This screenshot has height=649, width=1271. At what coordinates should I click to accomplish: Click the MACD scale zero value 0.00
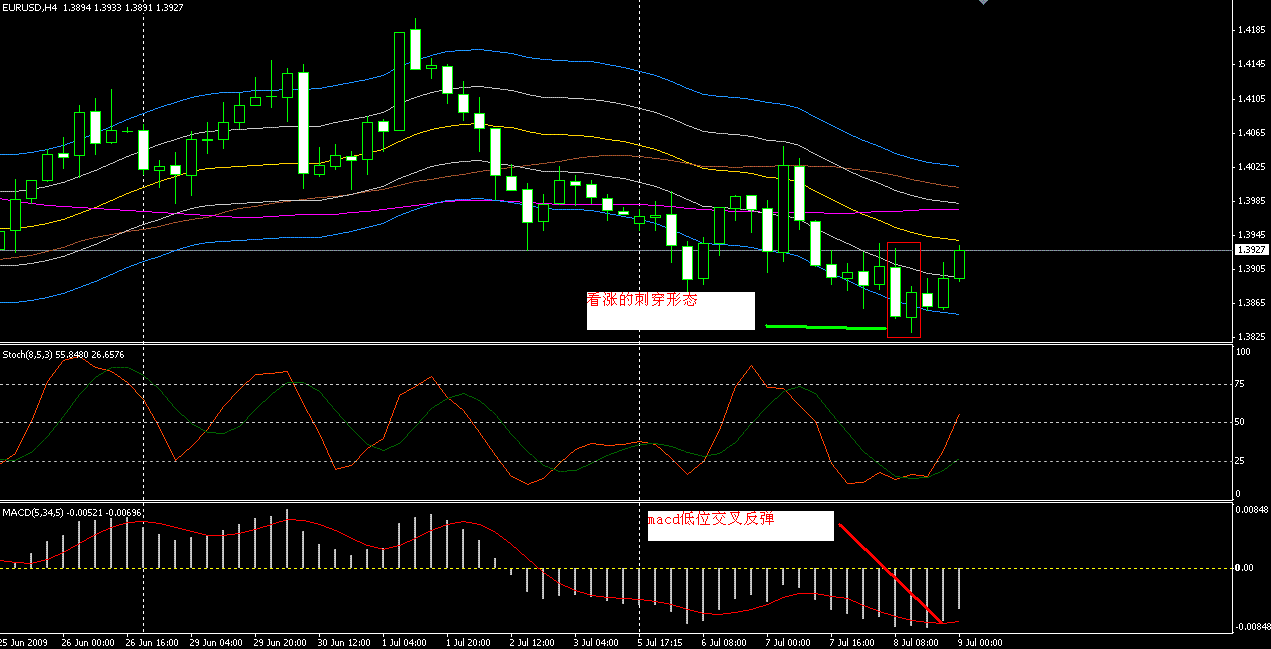(x=1246, y=568)
